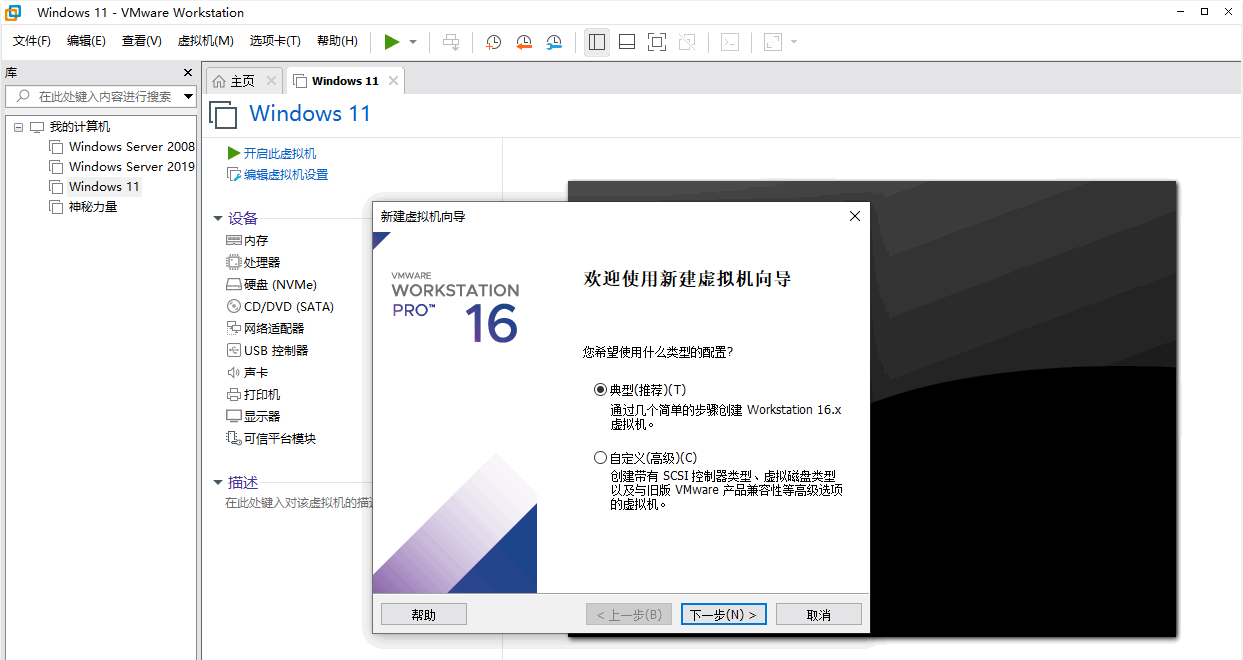
Task: Open the power button dropdown arrow
Action: pos(413,42)
